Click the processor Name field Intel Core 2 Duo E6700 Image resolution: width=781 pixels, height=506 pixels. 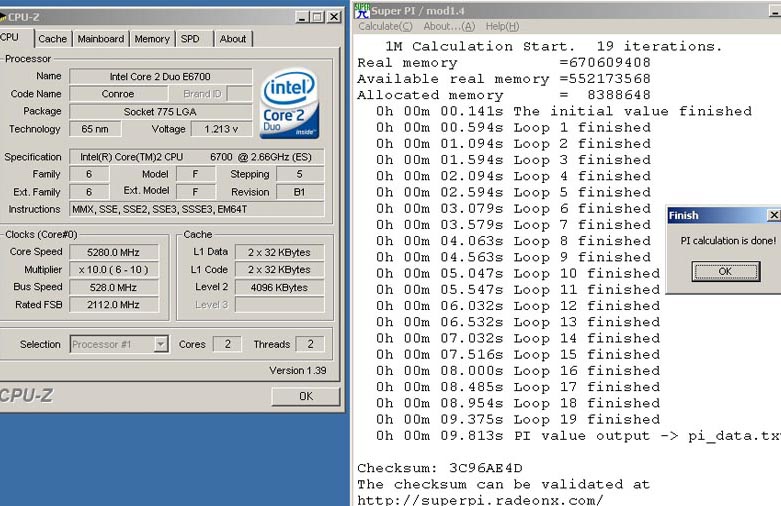tap(160, 77)
